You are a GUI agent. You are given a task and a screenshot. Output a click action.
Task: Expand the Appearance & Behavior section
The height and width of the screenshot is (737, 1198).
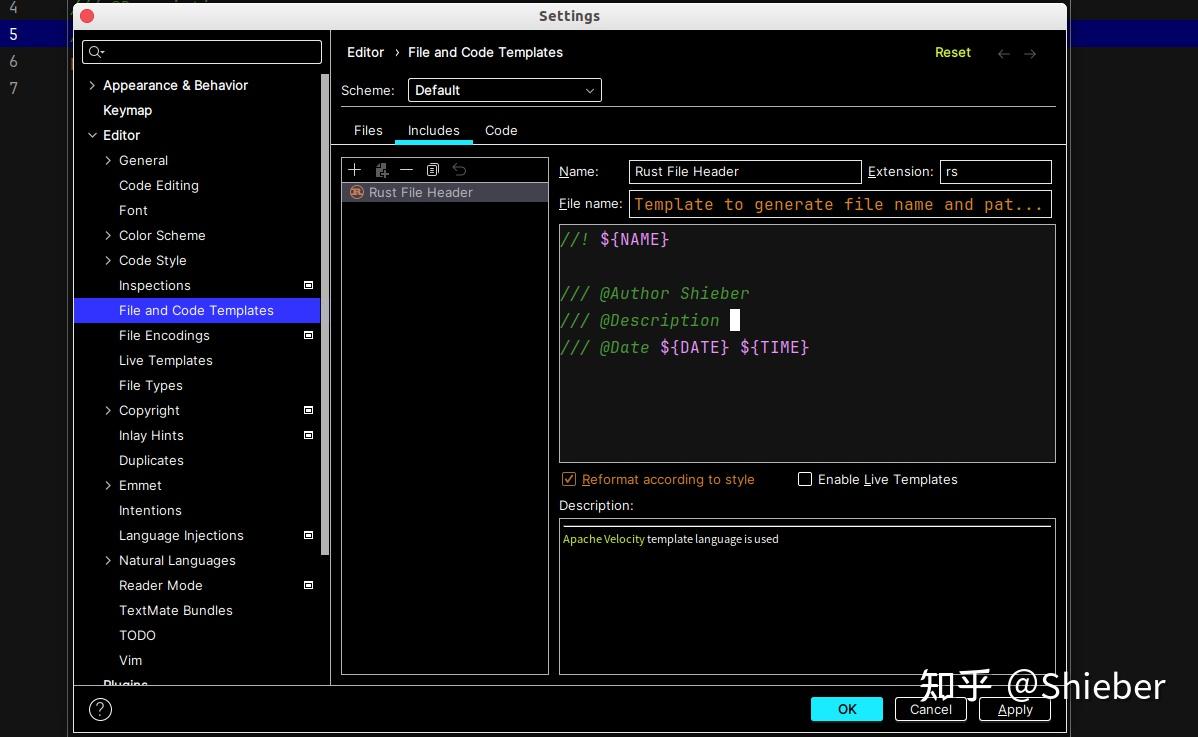[x=92, y=85]
